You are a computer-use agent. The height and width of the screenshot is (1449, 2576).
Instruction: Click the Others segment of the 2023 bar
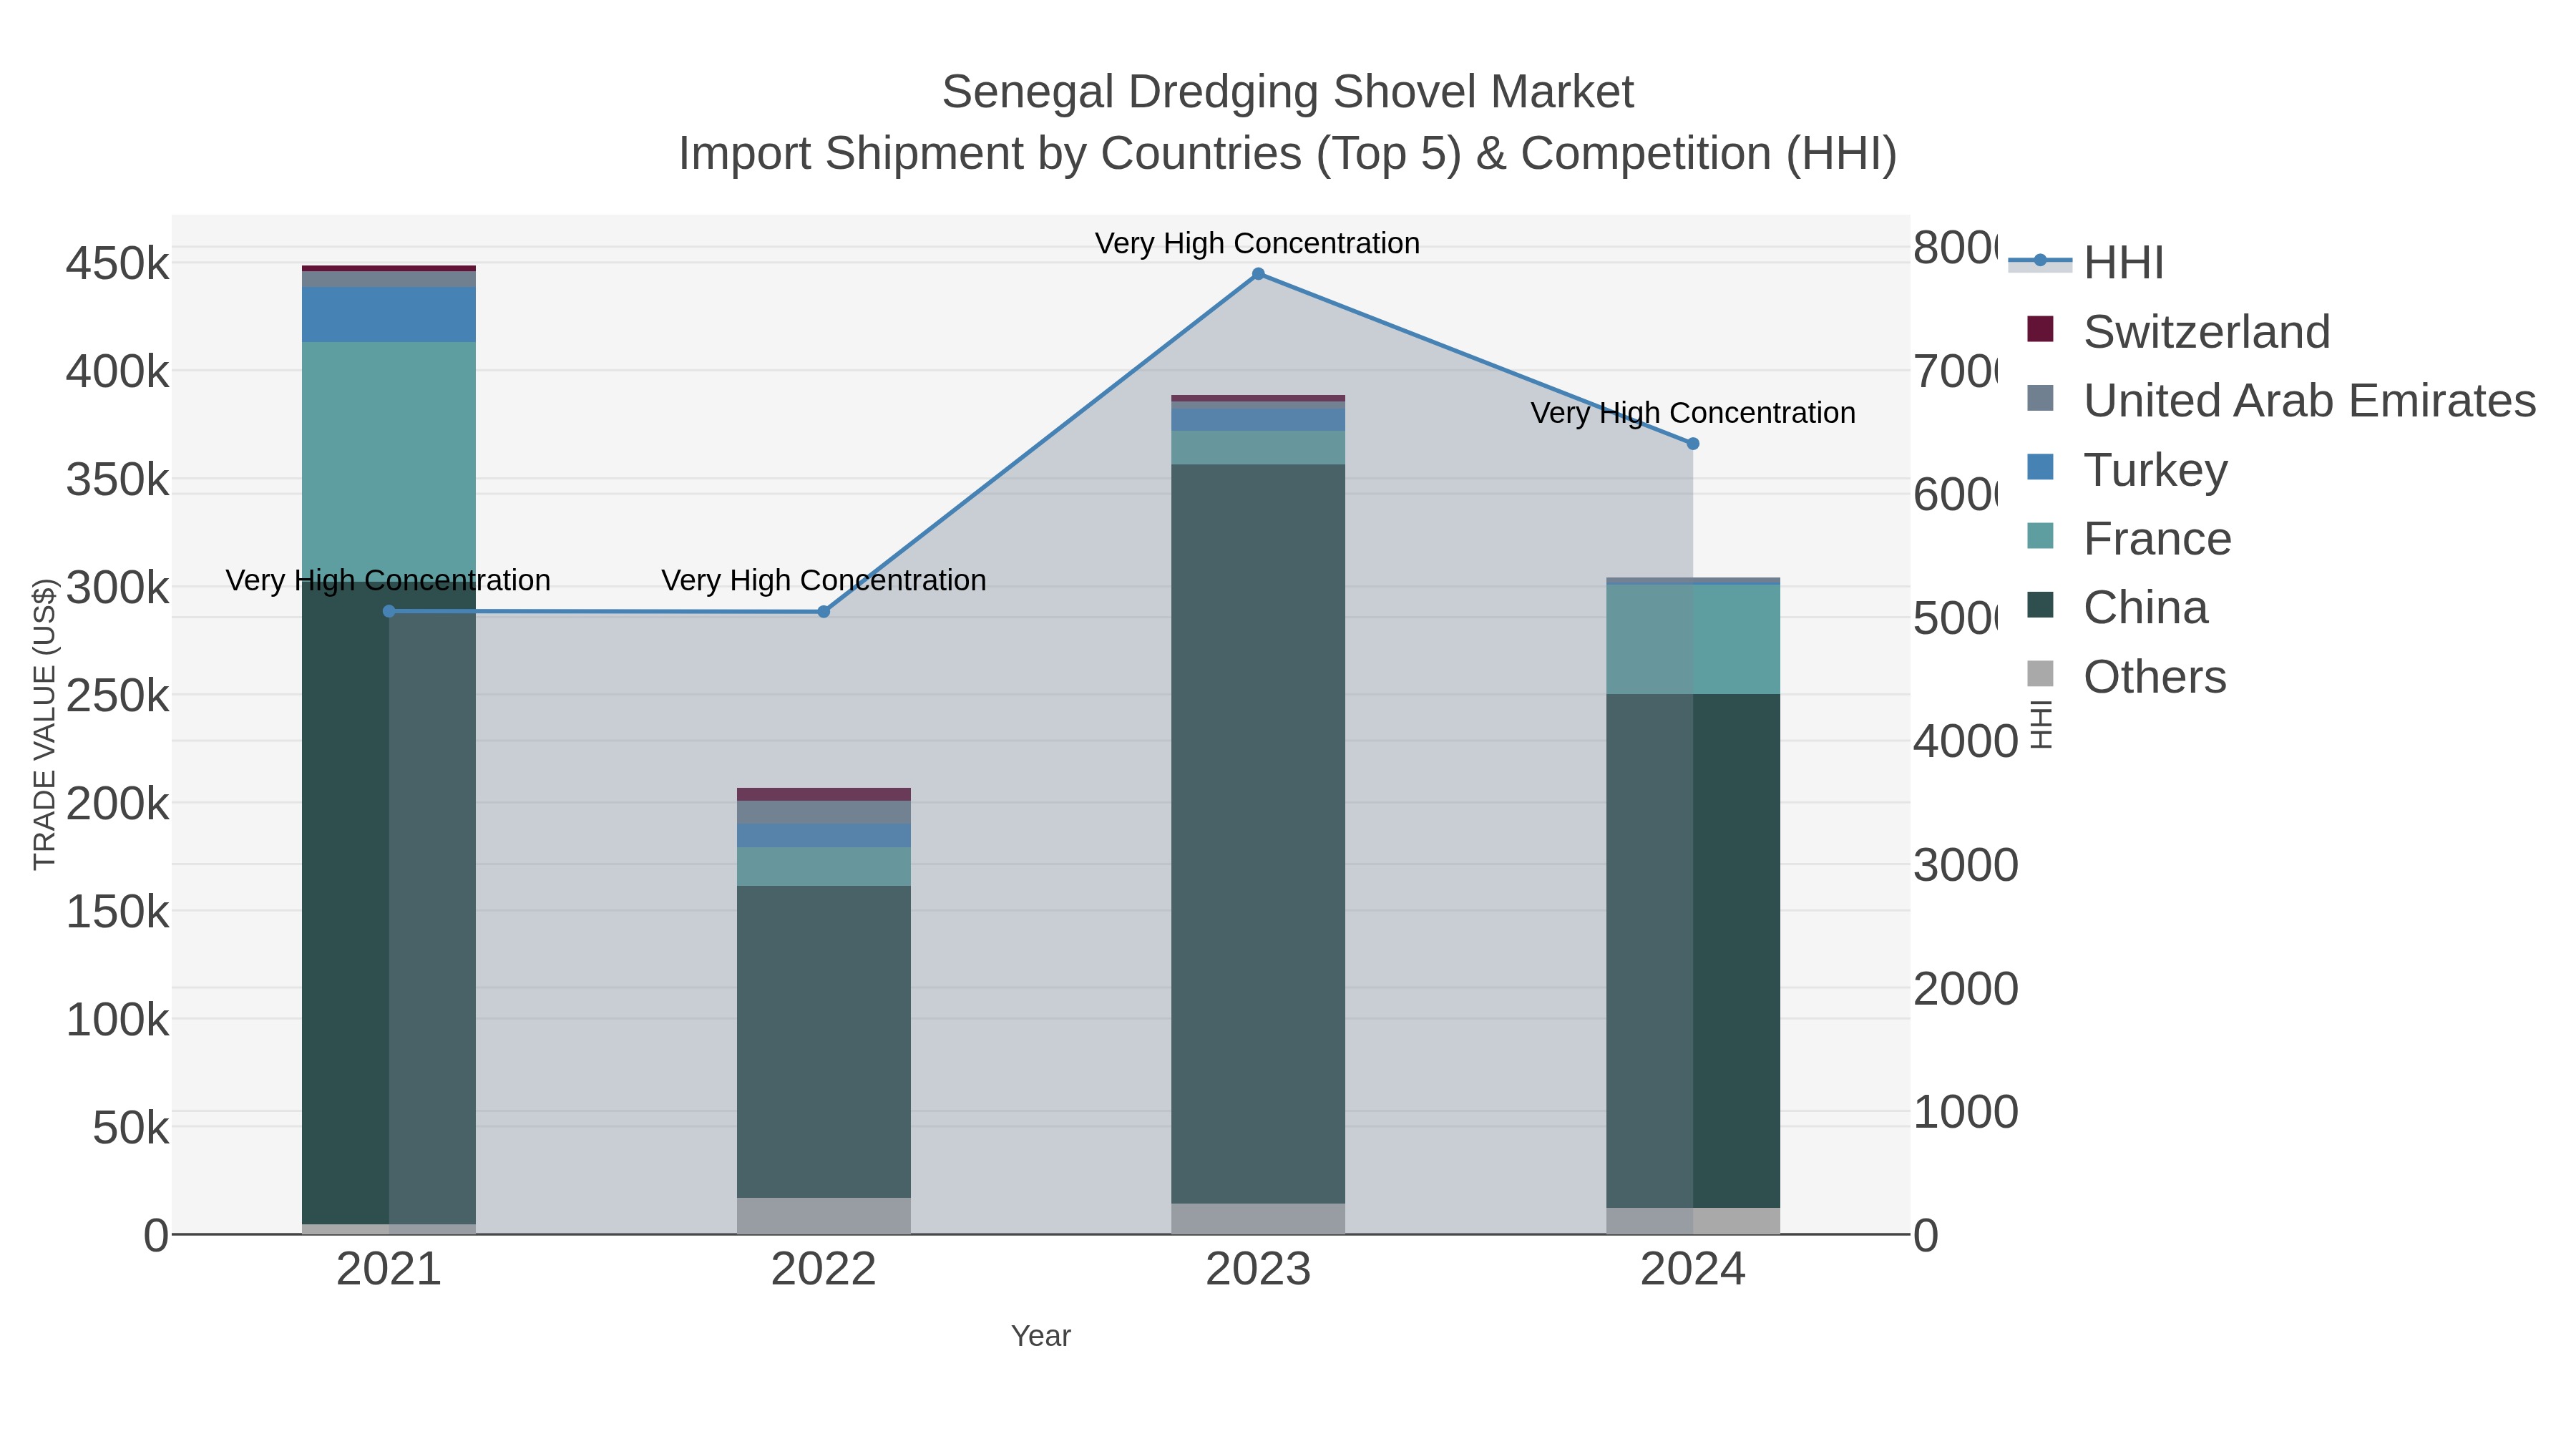pyautogui.click(x=1258, y=1219)
